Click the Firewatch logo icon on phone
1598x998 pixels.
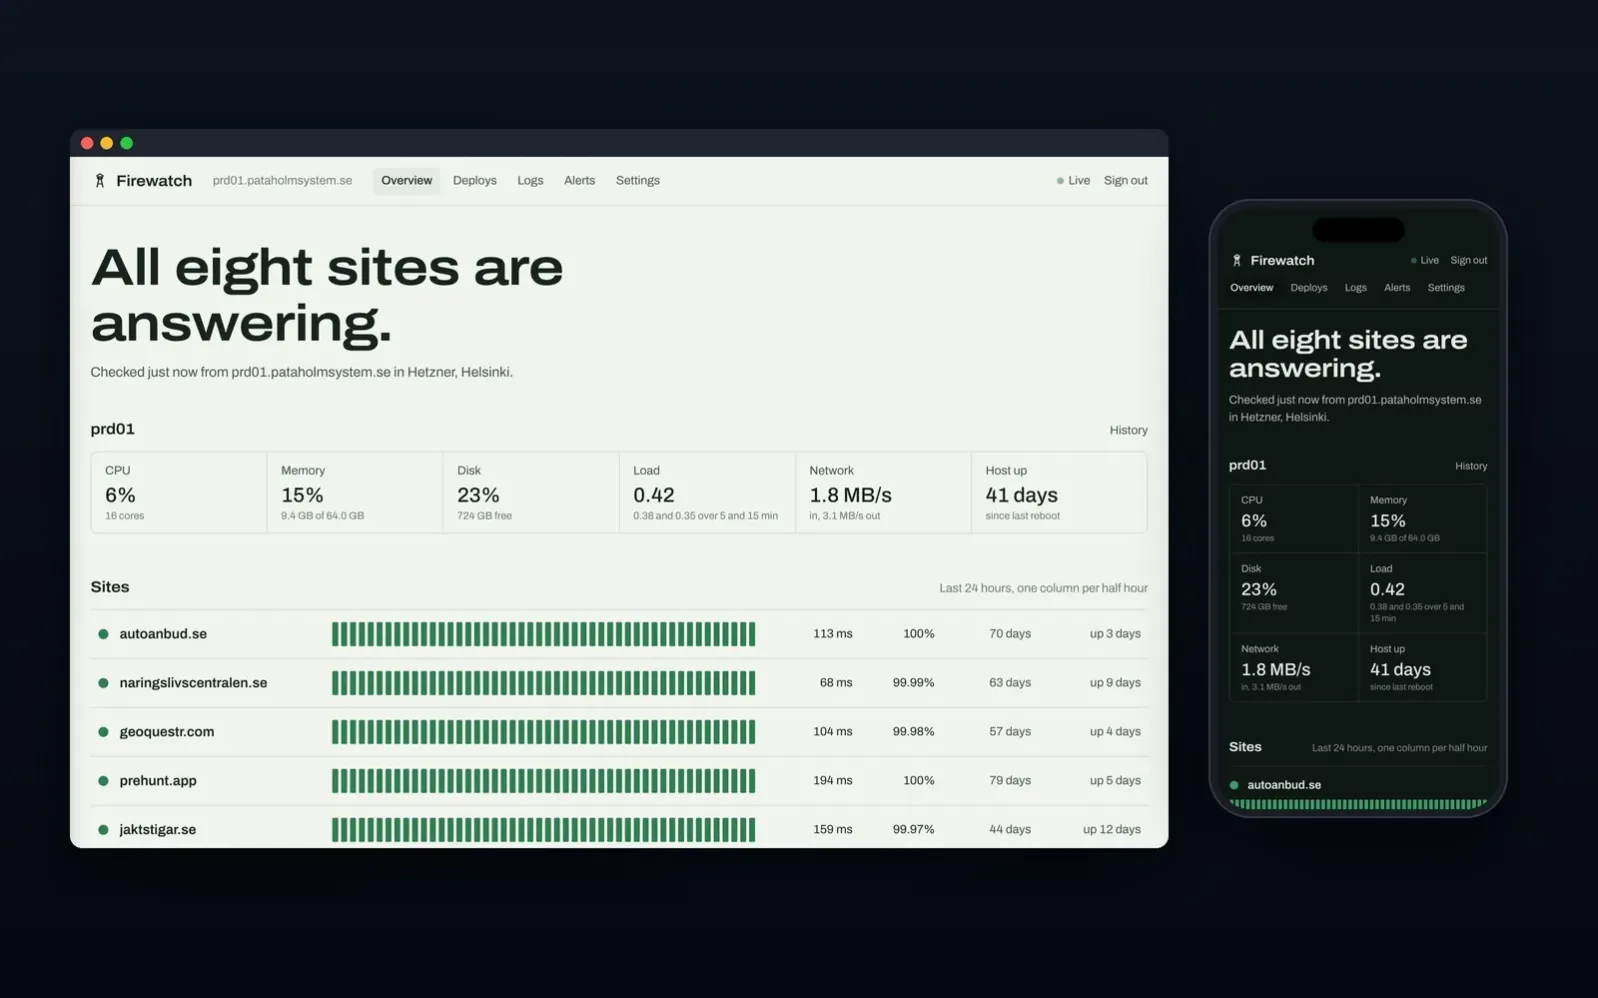coord(1237,260)
